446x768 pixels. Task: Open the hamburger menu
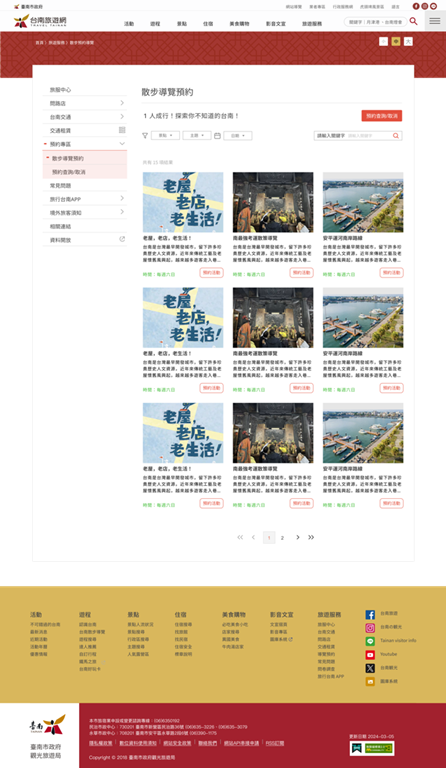(x=435, y=21)
